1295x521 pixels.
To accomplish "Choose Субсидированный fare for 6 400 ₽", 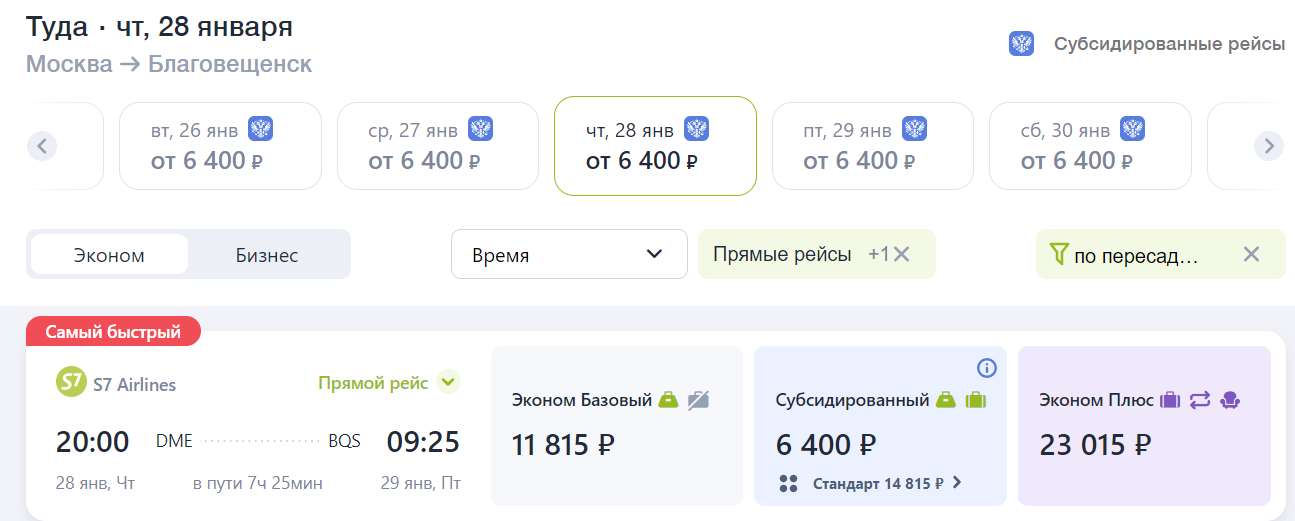I will coord(879,426).
